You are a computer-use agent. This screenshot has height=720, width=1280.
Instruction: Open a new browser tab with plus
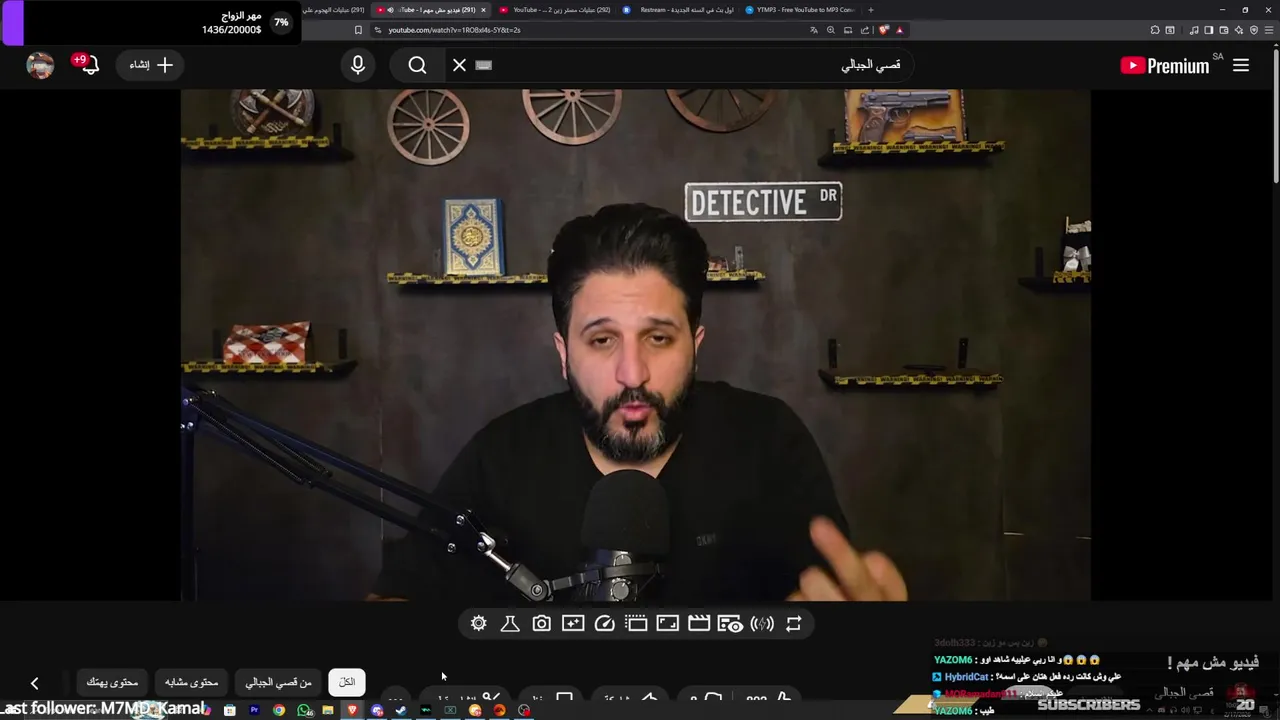(871, 10)
